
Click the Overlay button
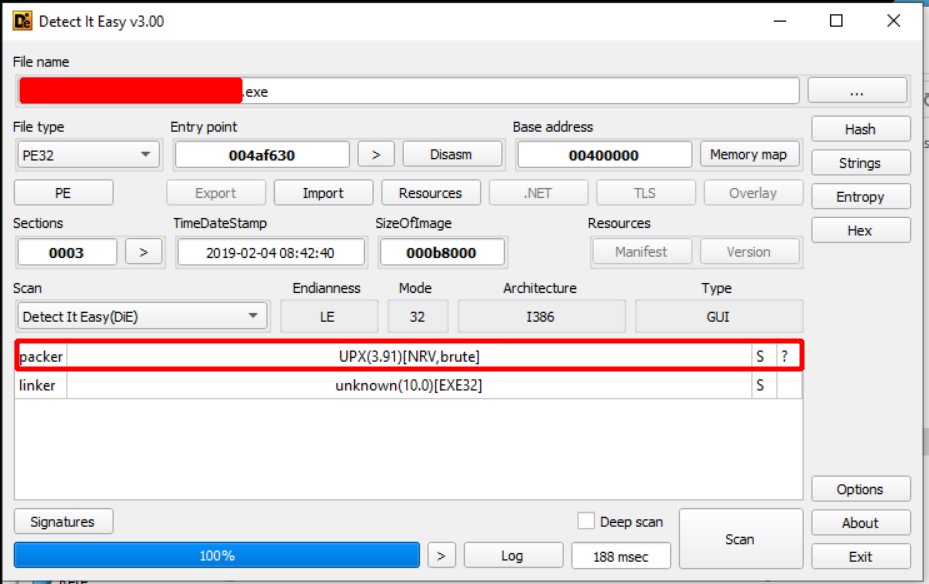tap(753, 193)
